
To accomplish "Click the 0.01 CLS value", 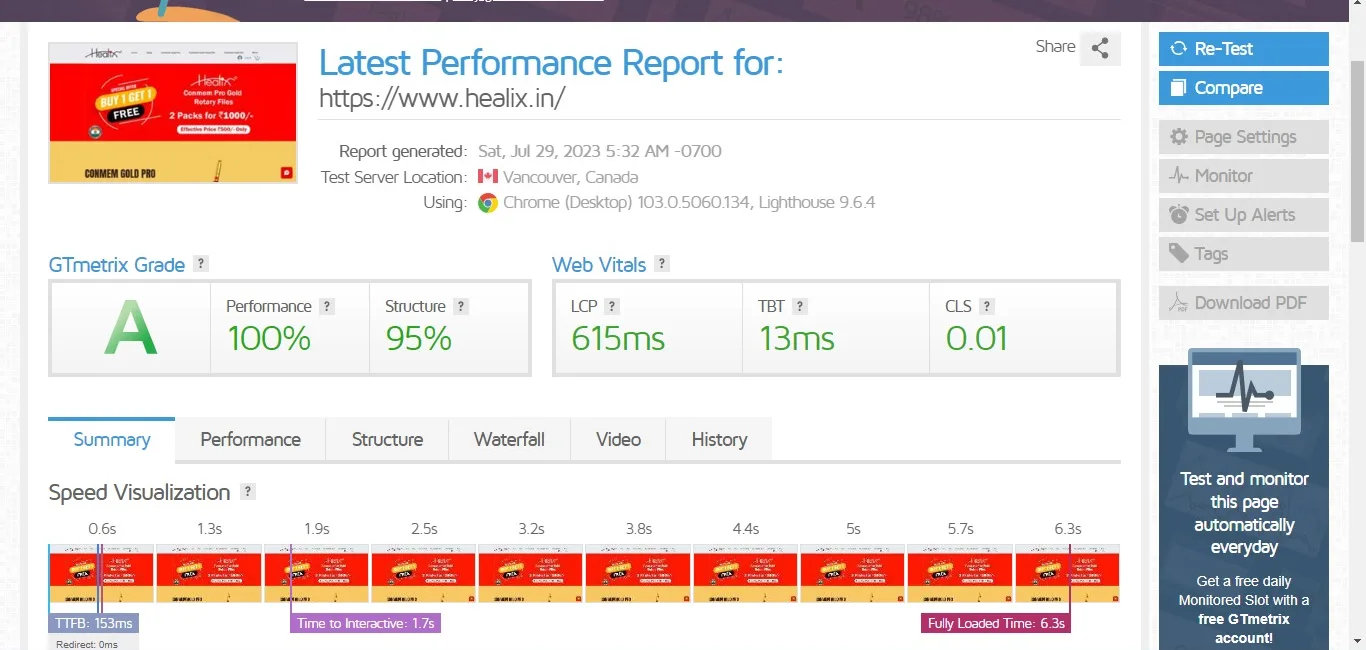I will click(x=977, y=339).
